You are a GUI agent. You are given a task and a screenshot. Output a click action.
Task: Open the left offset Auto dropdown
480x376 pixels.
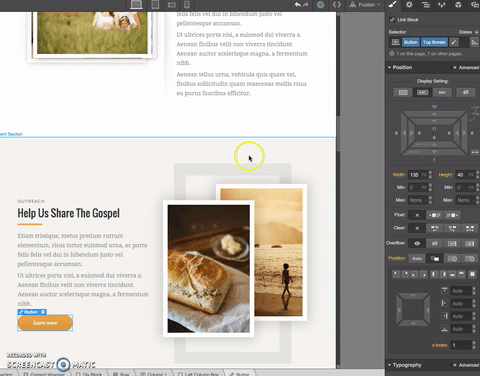tap(461, 304)
